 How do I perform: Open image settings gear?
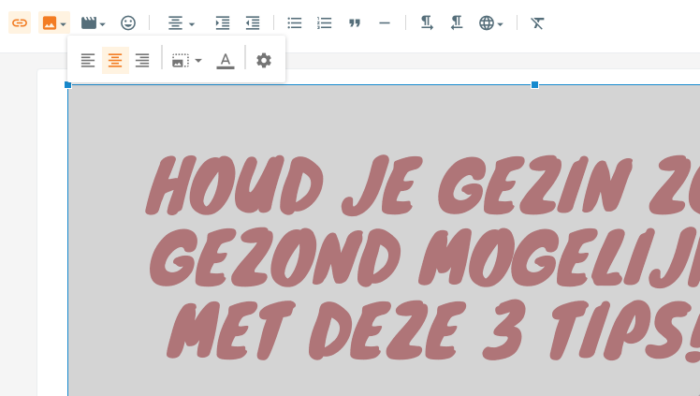pos(264,60)
